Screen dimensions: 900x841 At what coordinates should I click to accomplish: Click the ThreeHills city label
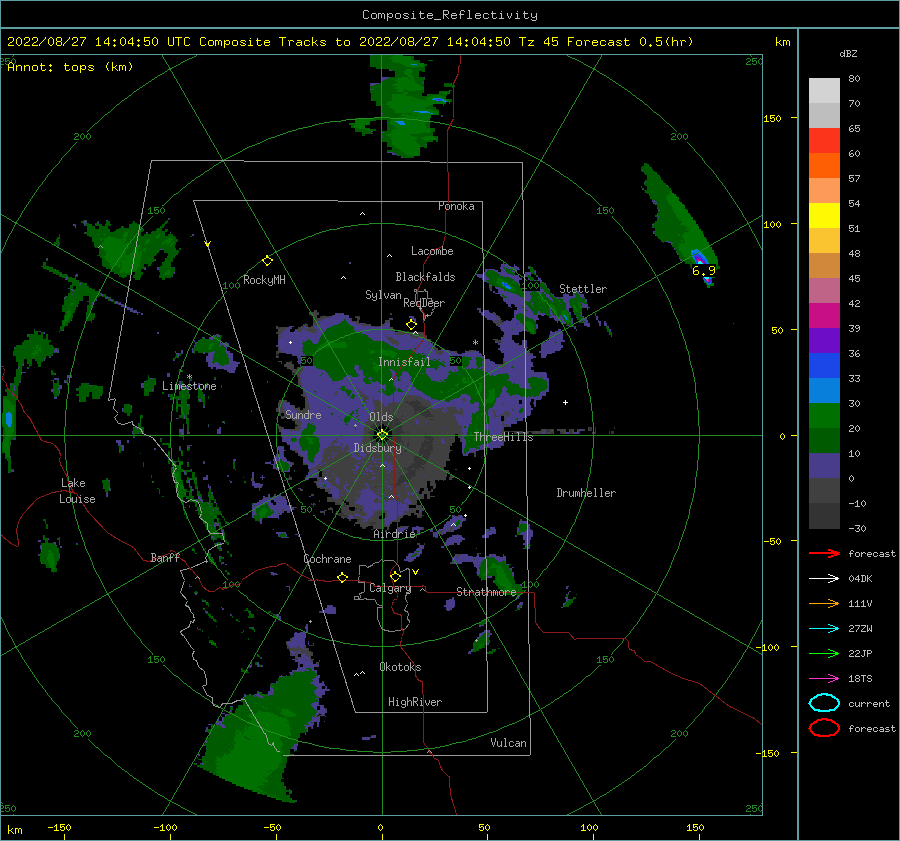[503, 437]
